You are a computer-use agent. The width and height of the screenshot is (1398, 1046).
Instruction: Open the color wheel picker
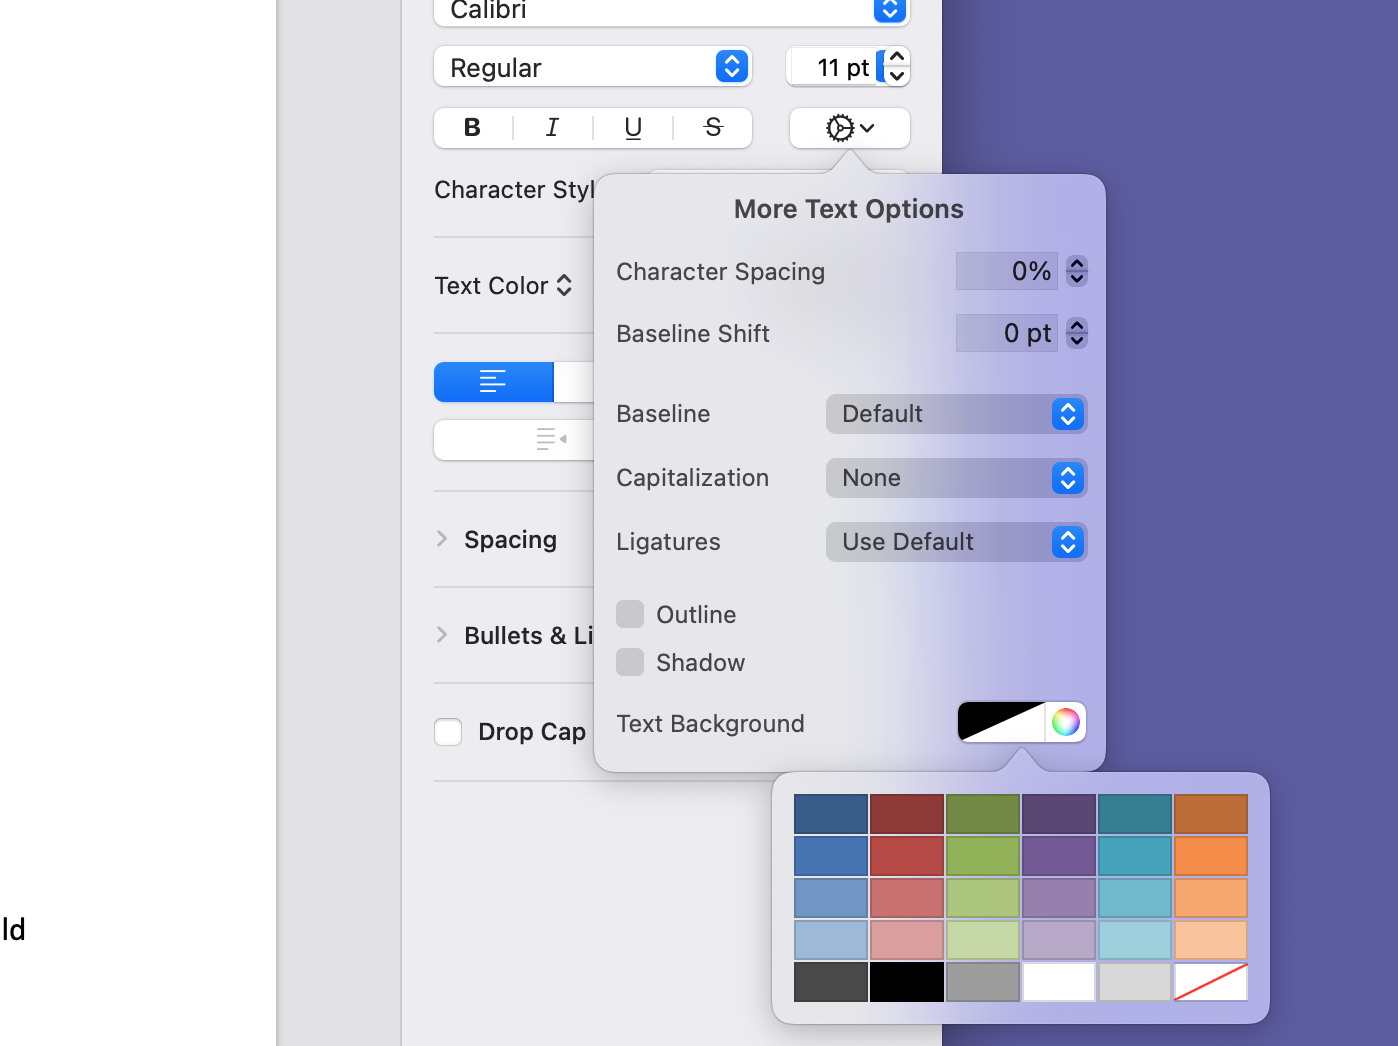tap(1066, 722)
